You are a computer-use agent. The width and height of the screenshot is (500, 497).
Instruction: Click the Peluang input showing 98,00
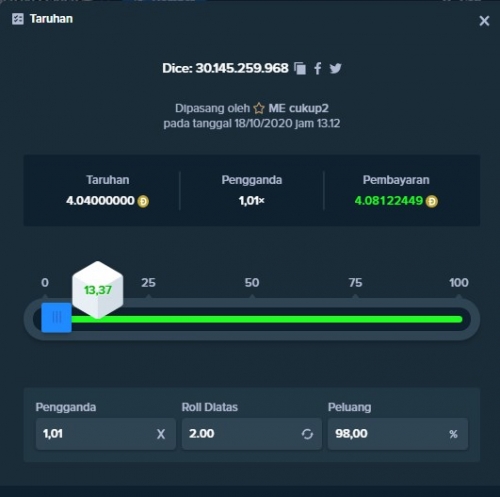pyautogui.click(x=398, y=434)
